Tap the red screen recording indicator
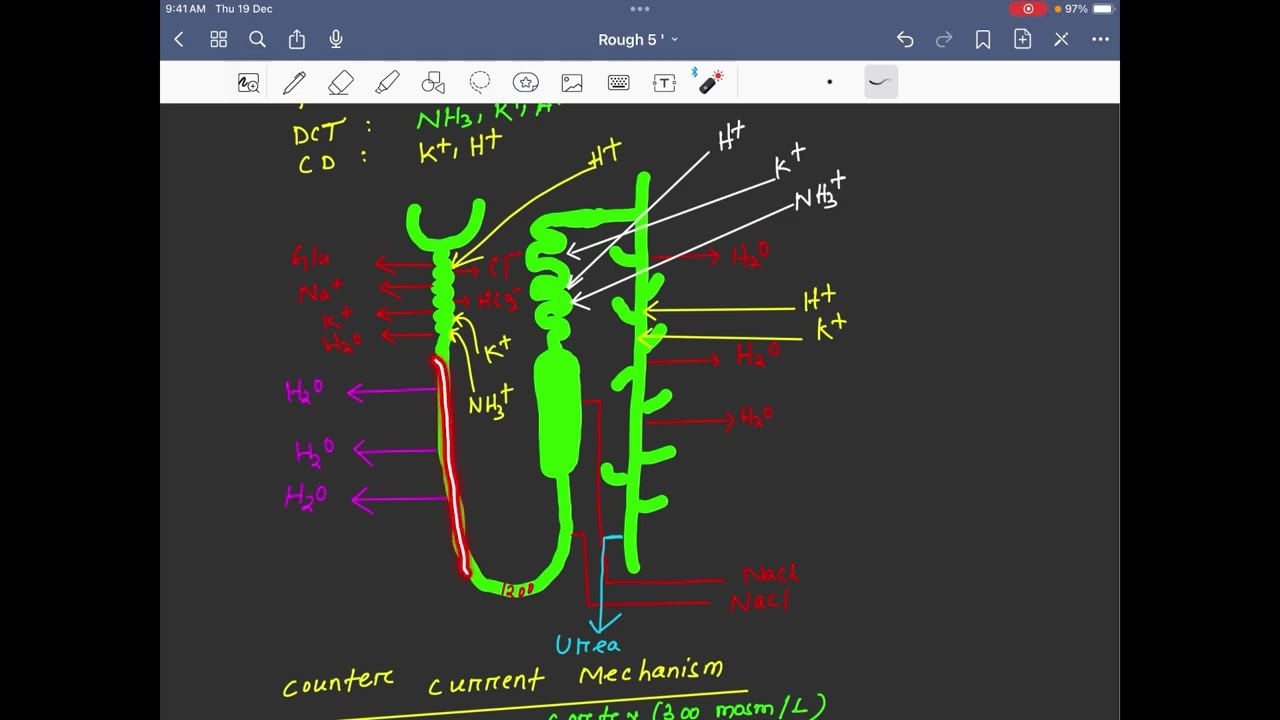 click(x=1028, y=8)
